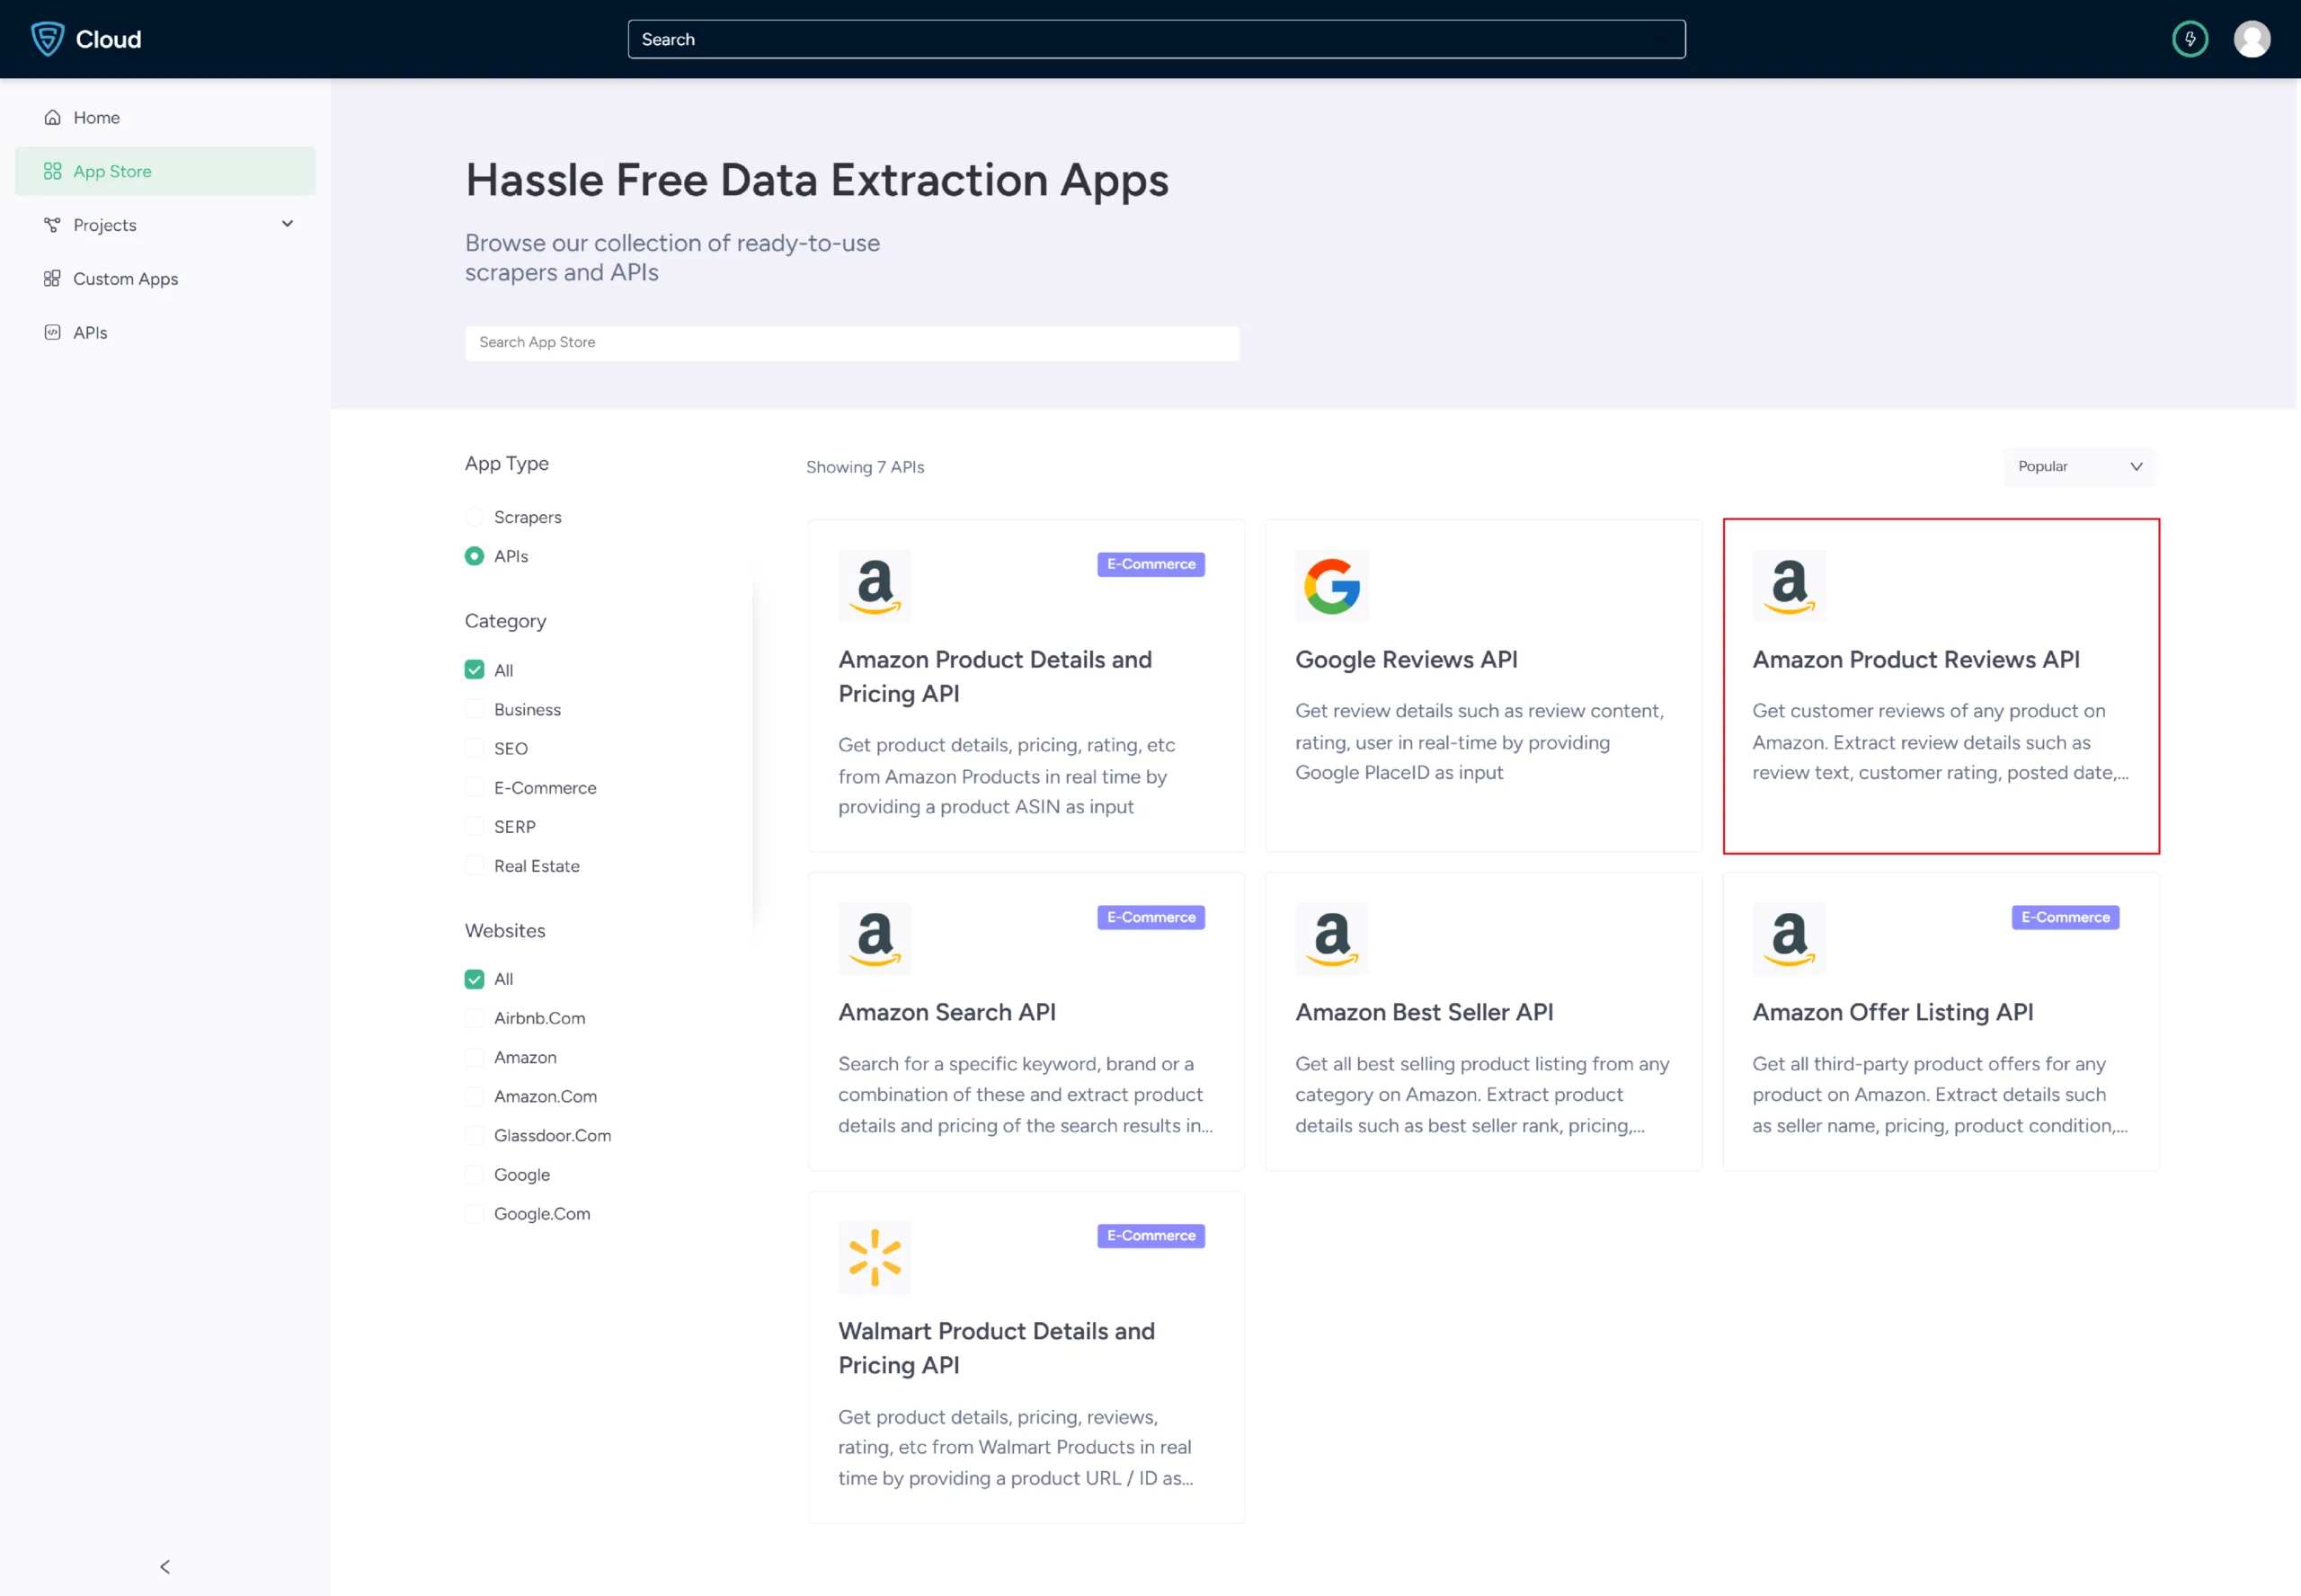
Task: Check the Glassdoor.Com website filter
Action: (x=474, y=1135)
